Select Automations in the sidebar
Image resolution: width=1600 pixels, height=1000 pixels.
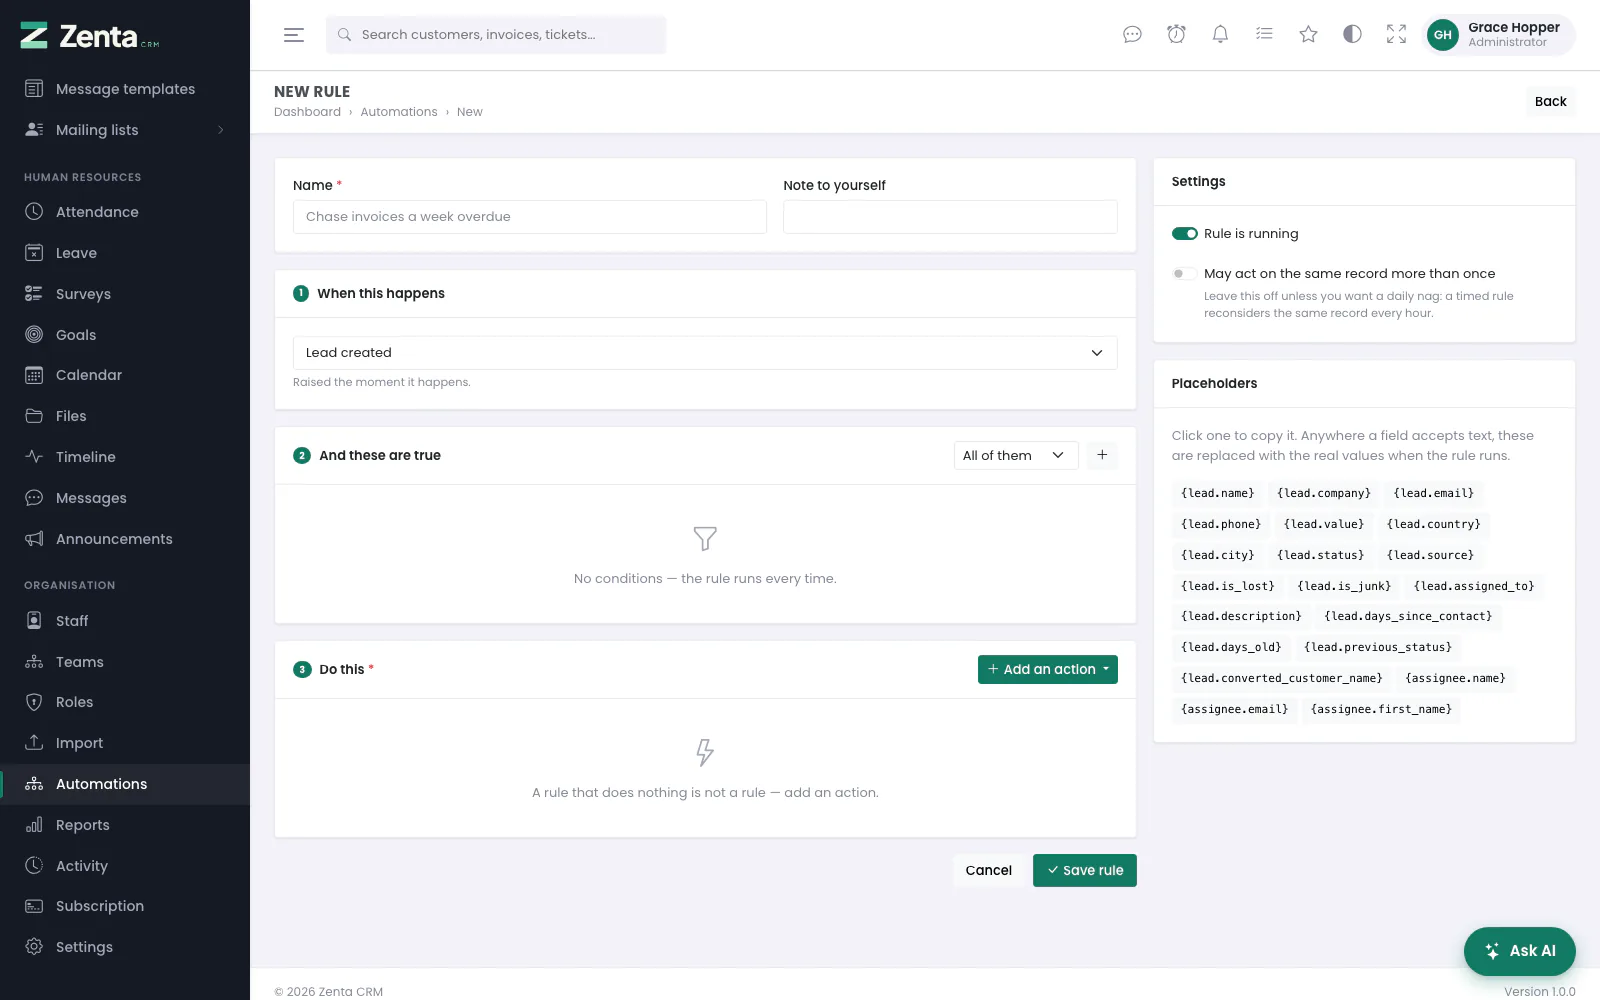click(x=125, y=784)
